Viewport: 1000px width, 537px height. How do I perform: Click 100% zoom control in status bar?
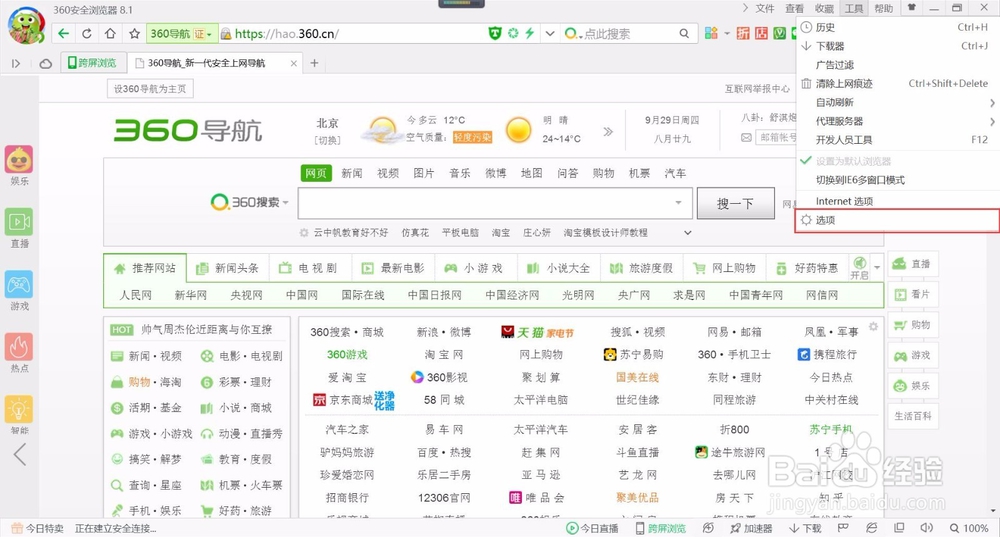pyautogui.click(x=969, y=528)
